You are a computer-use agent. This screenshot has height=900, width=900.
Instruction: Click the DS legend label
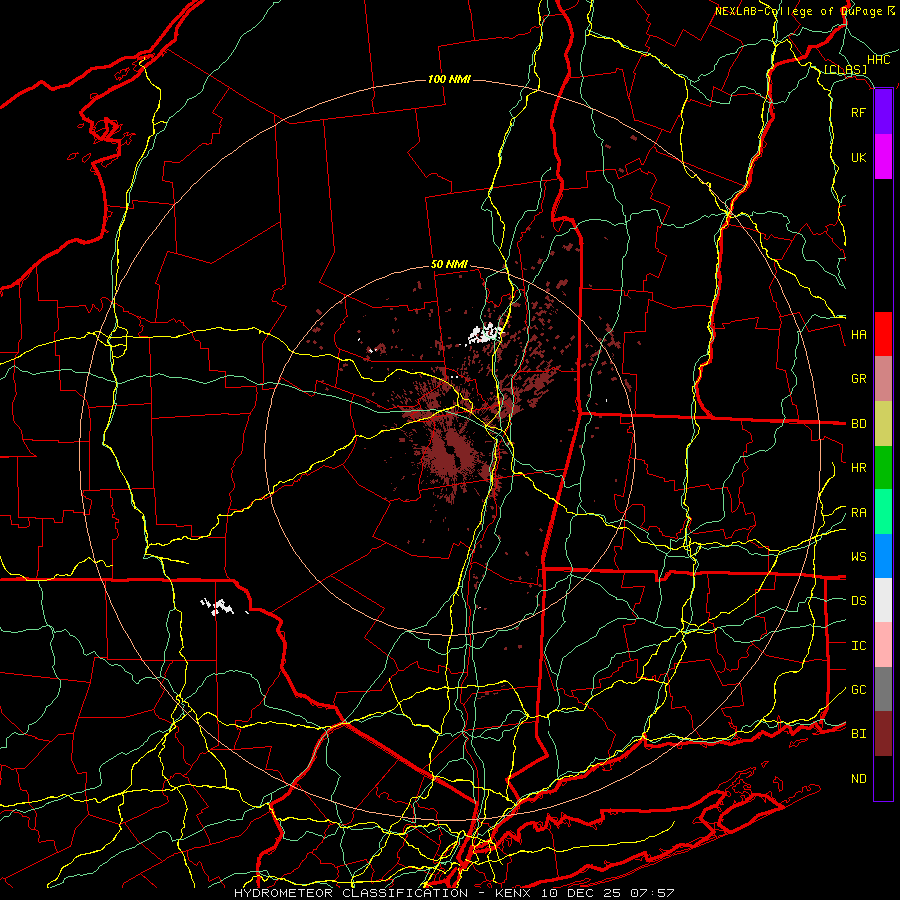pyautogui.click(x=858, y=601)
